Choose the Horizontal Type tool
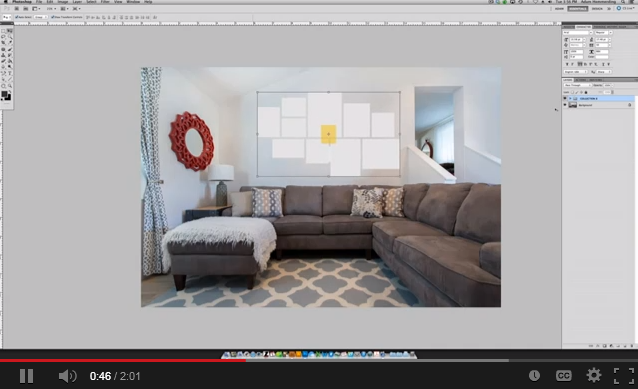The image size is (638, 389). 10,73
